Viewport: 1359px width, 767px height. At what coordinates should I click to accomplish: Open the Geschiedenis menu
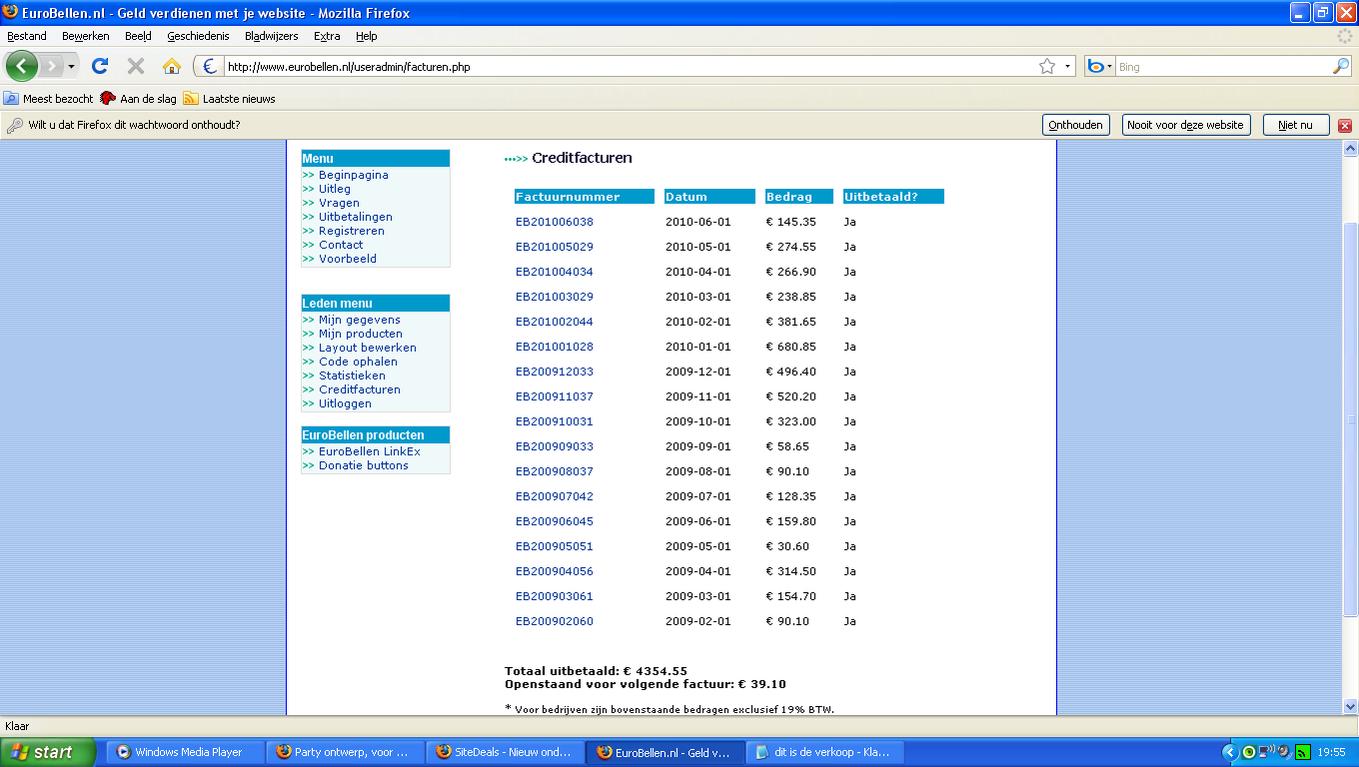pos(198,36)
